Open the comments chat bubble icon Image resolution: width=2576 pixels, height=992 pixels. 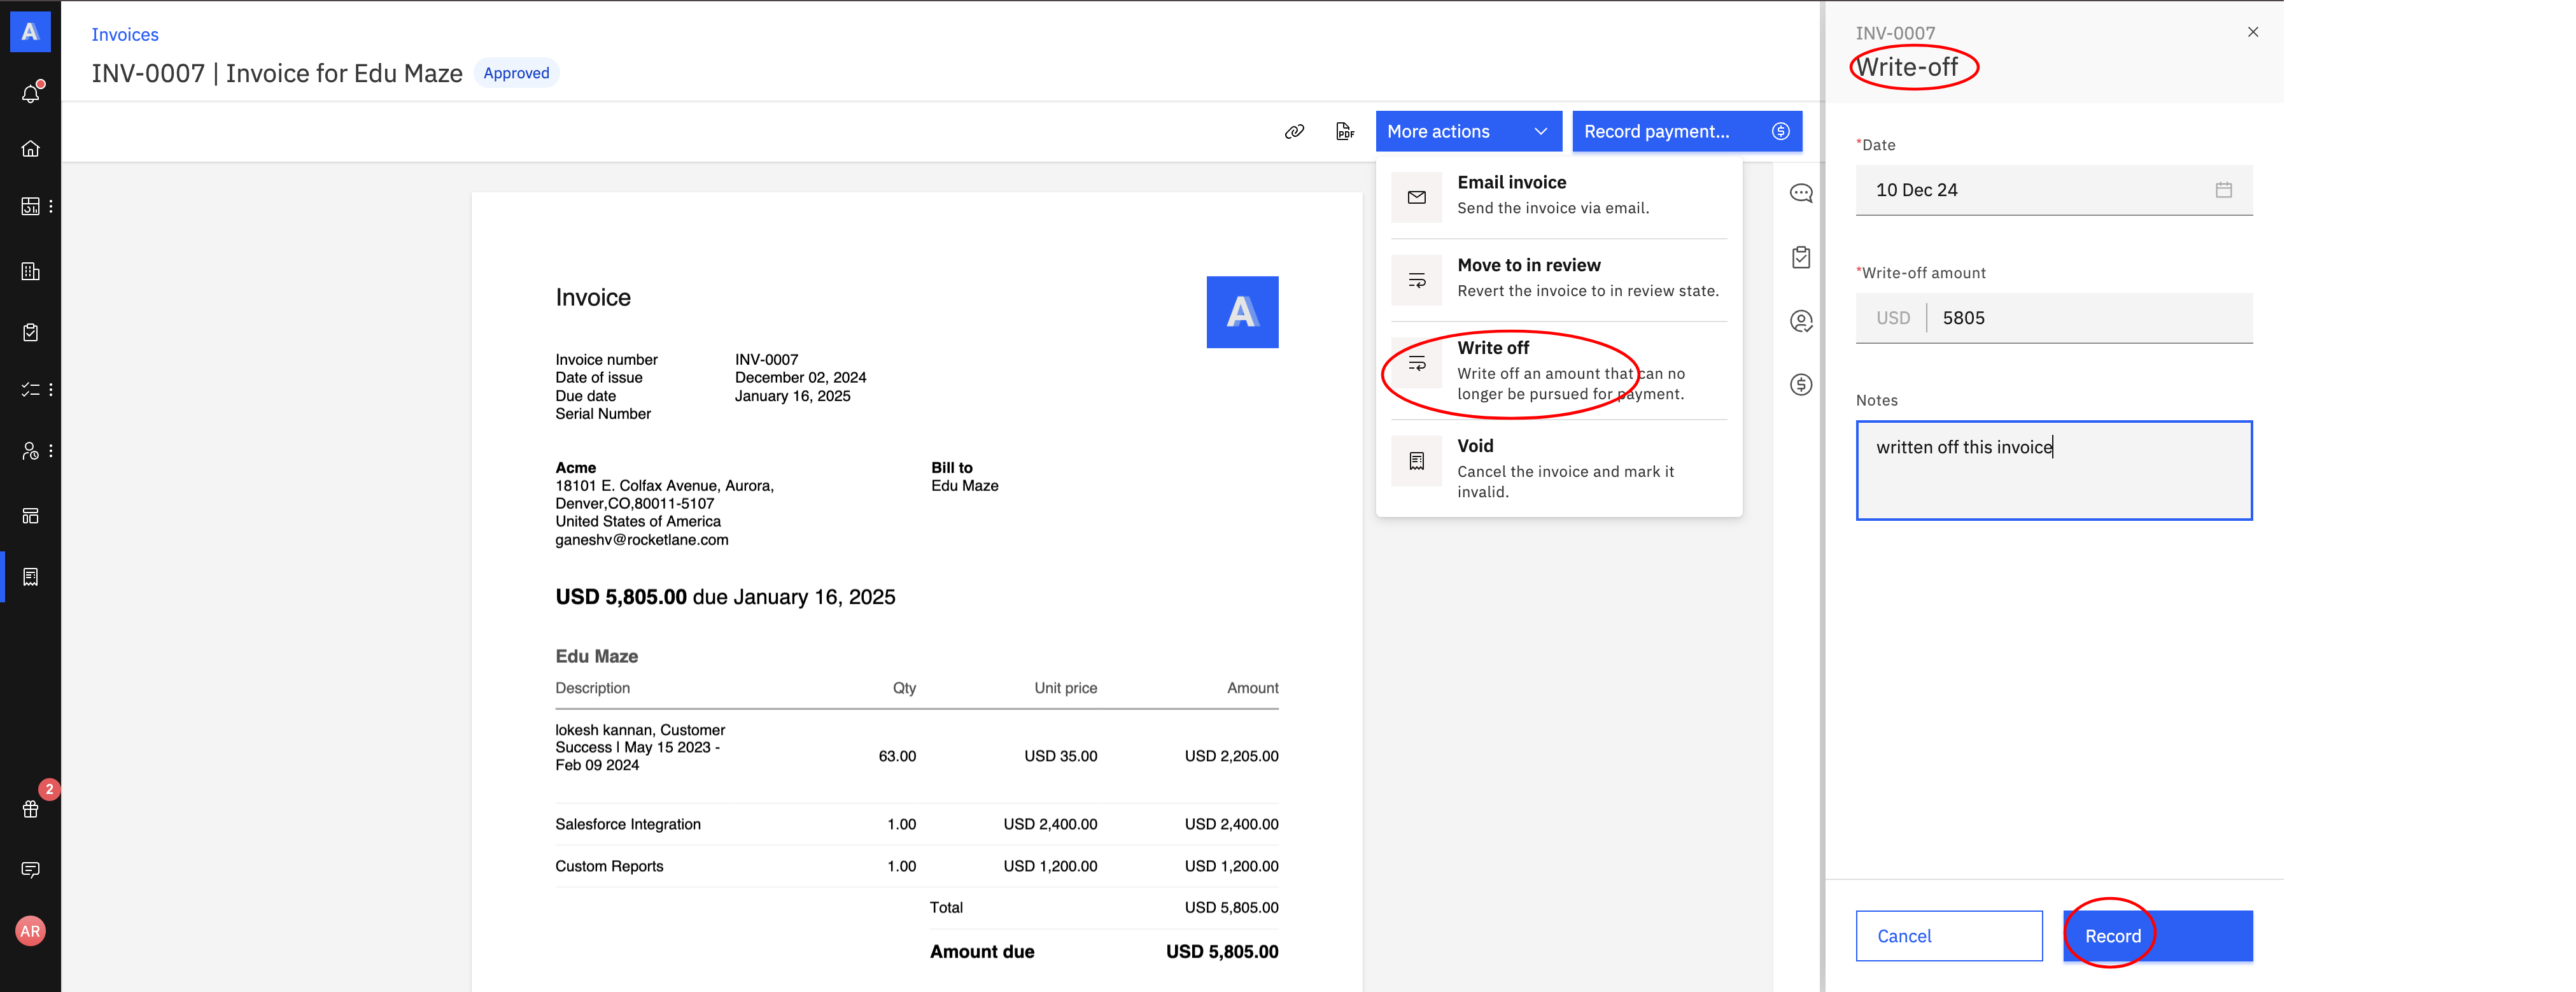coord(1800,193)
